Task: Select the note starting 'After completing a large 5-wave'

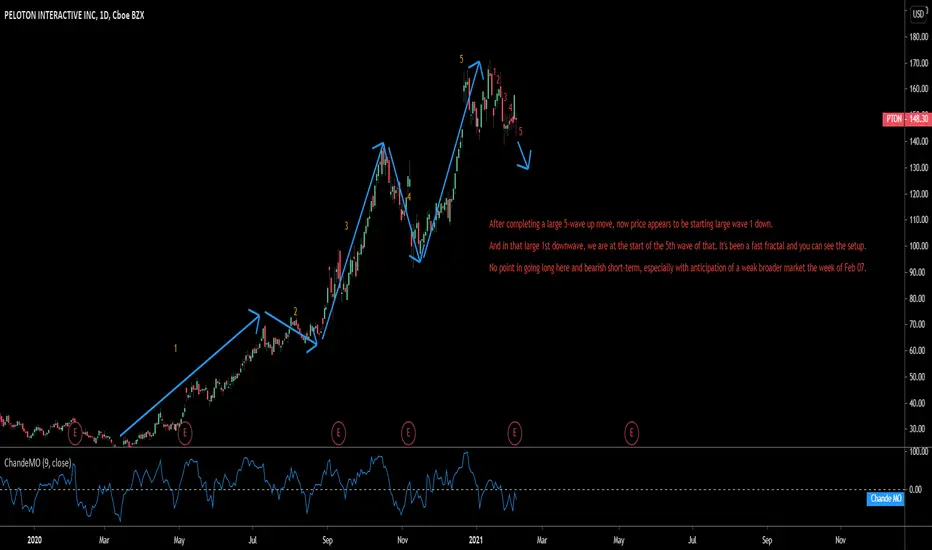Action: click(x=631, y=224)
